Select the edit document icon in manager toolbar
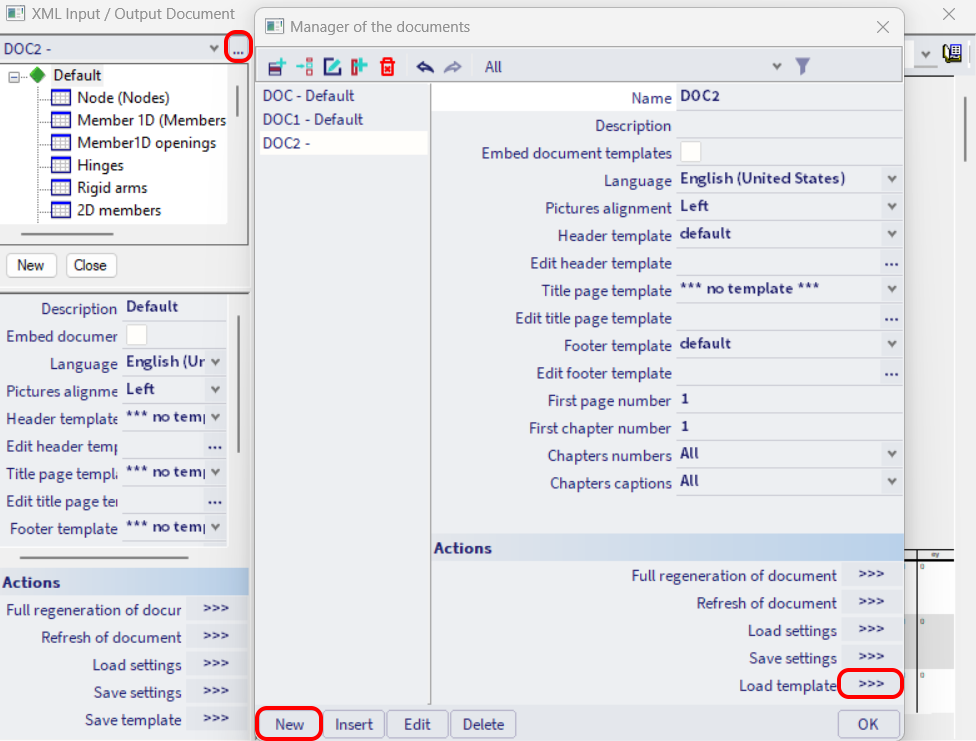Viewport: 976px width, 741px height. (x=333, y=67)
